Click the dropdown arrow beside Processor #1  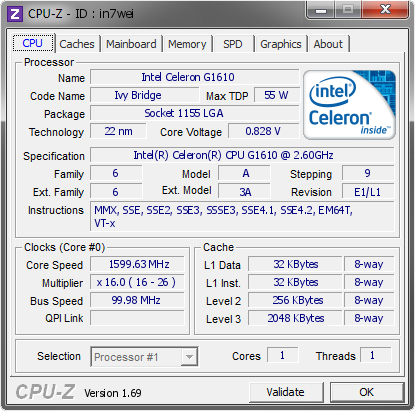tap(189, 357)
